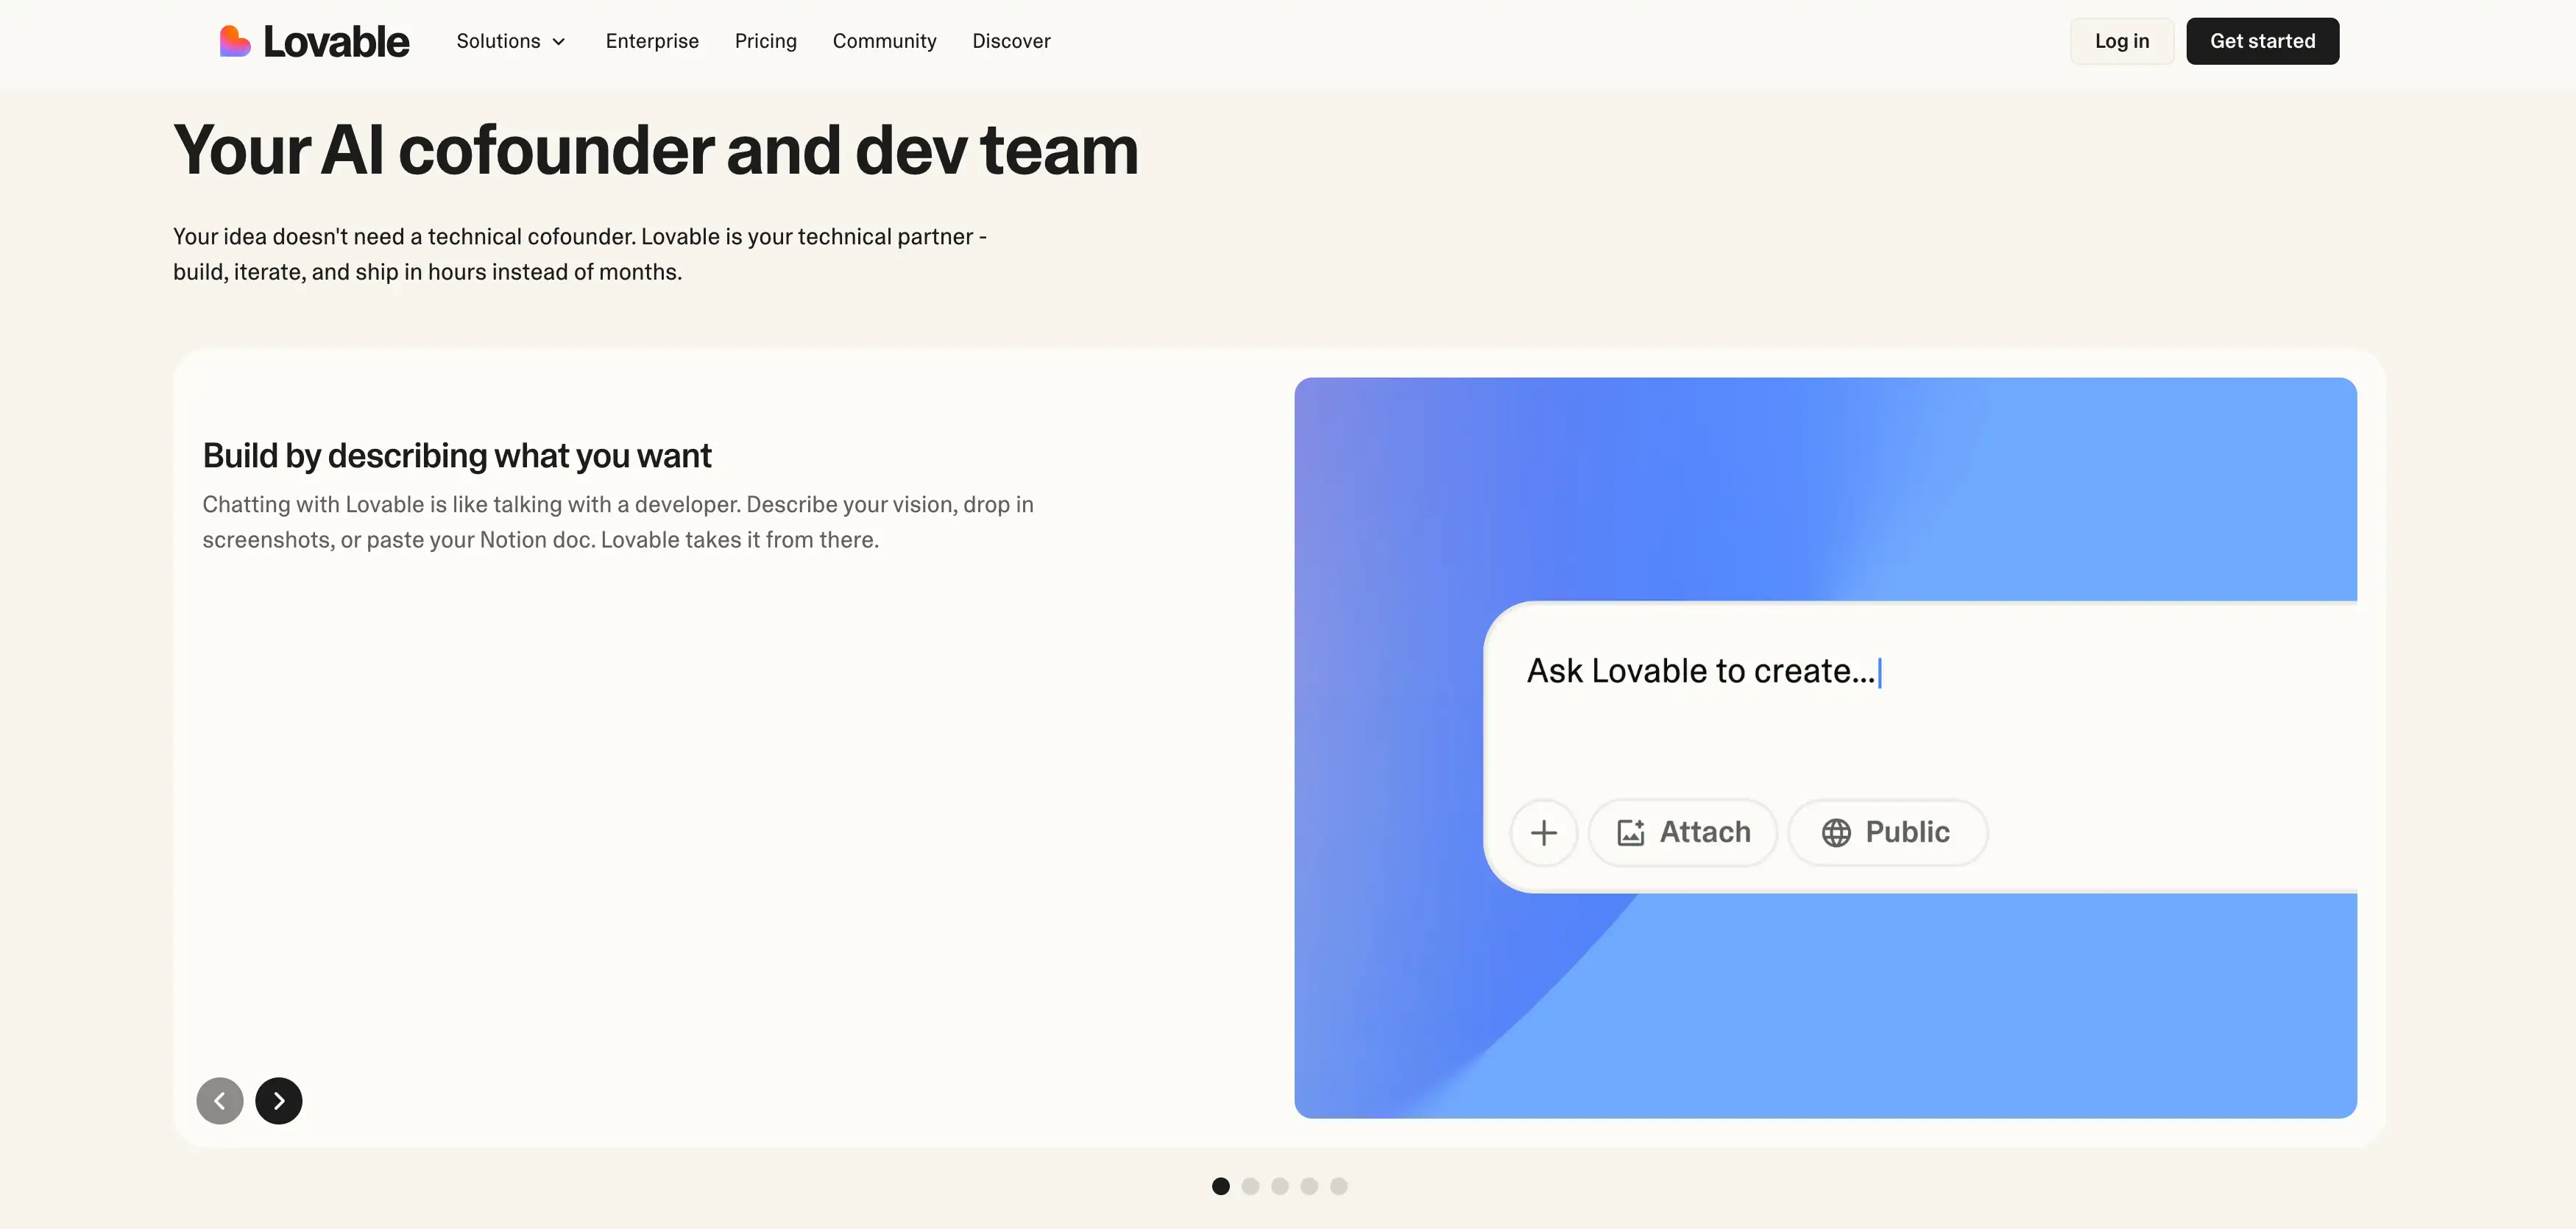This screenshot has width=2576, height=1229.
Task: Click the chevron next to Solutions
Action: pyautogui.click(x=558, y=41)
